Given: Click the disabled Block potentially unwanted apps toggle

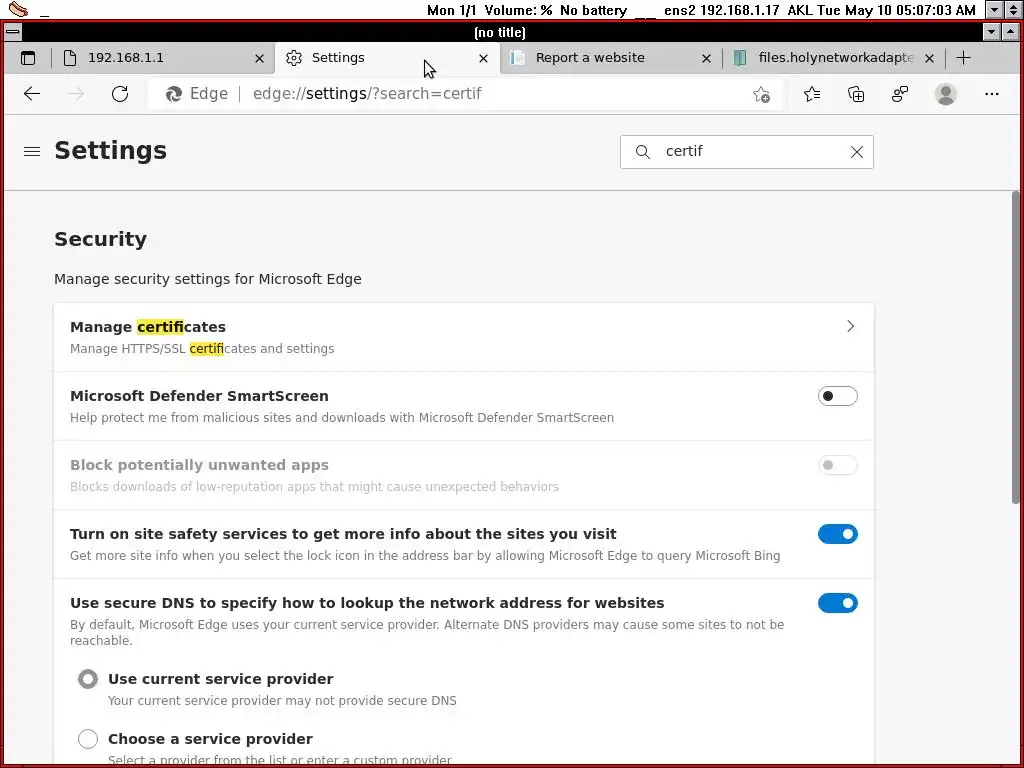Looking at the screenshot, I should (x=837, y=465).
